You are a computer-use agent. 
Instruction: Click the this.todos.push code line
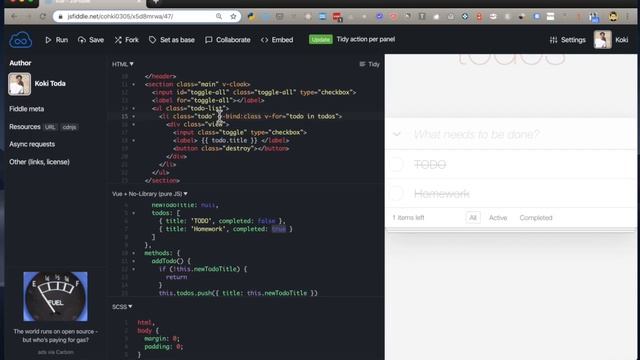click(238, 293)
